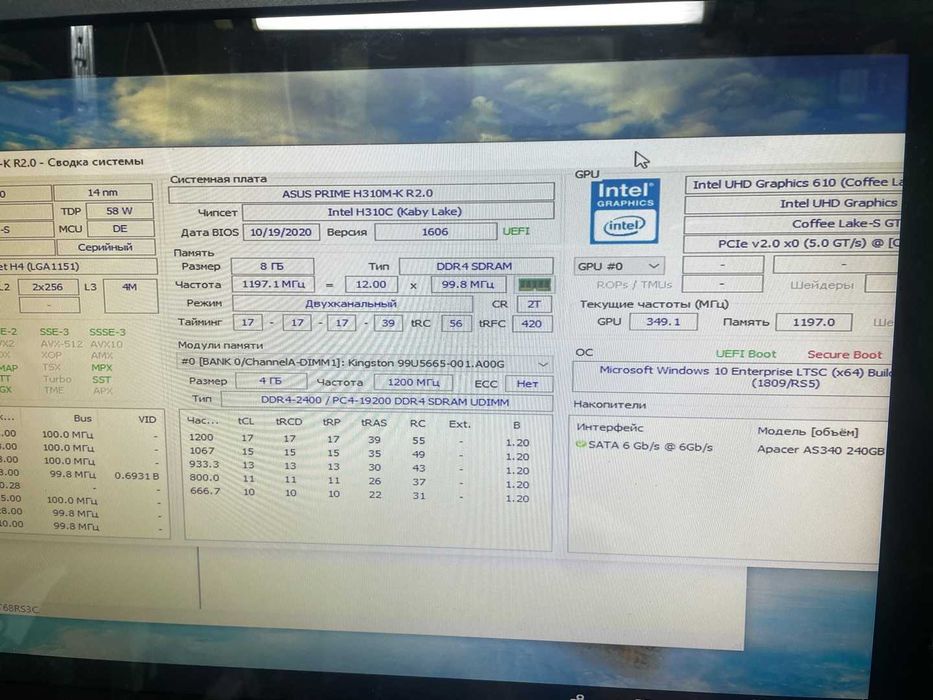Open the memory module selector dropdown (Kingston 99U5665)
The image size is (933, 700).
364,363
